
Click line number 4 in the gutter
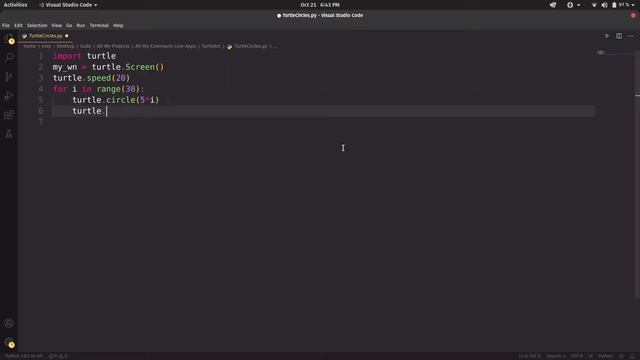tap(41, 89)
